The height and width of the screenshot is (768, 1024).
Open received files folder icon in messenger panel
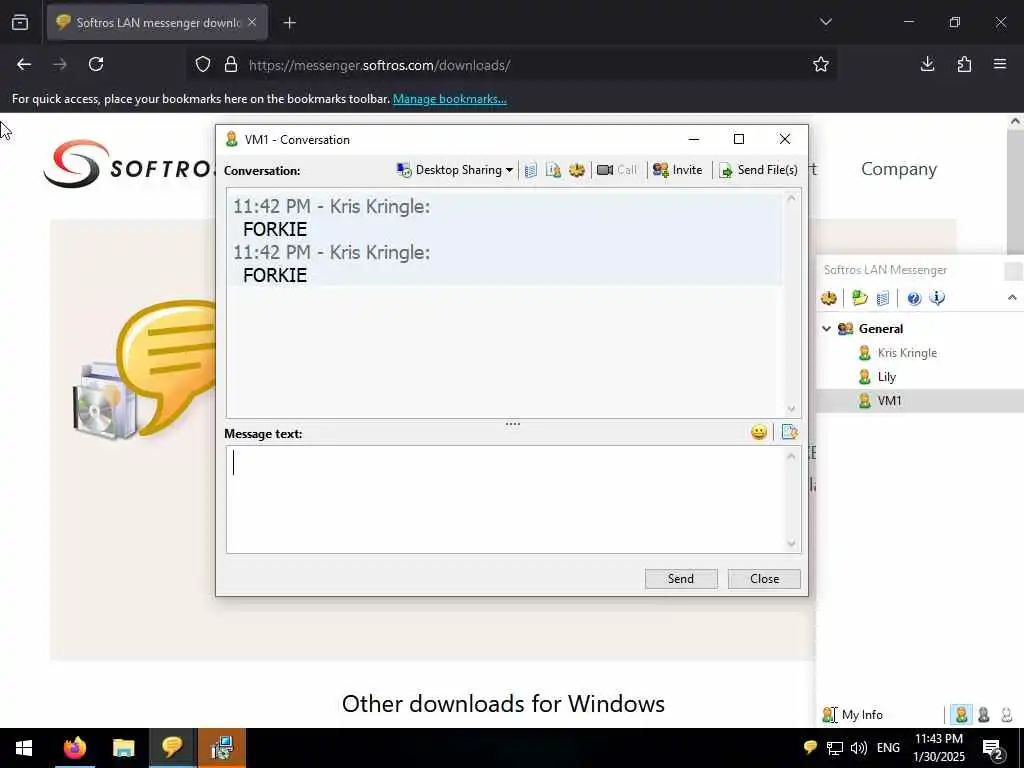pos(859,298)
